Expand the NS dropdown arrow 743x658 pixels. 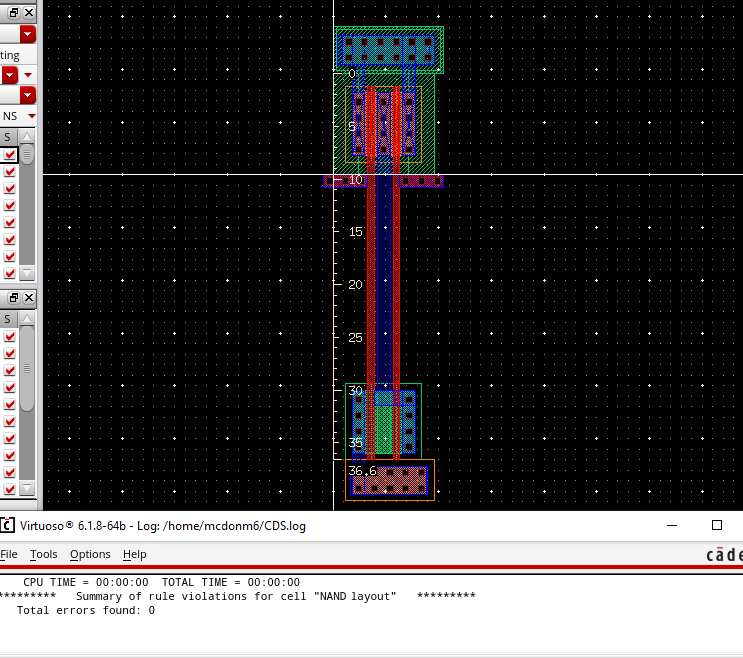[32, 116]
